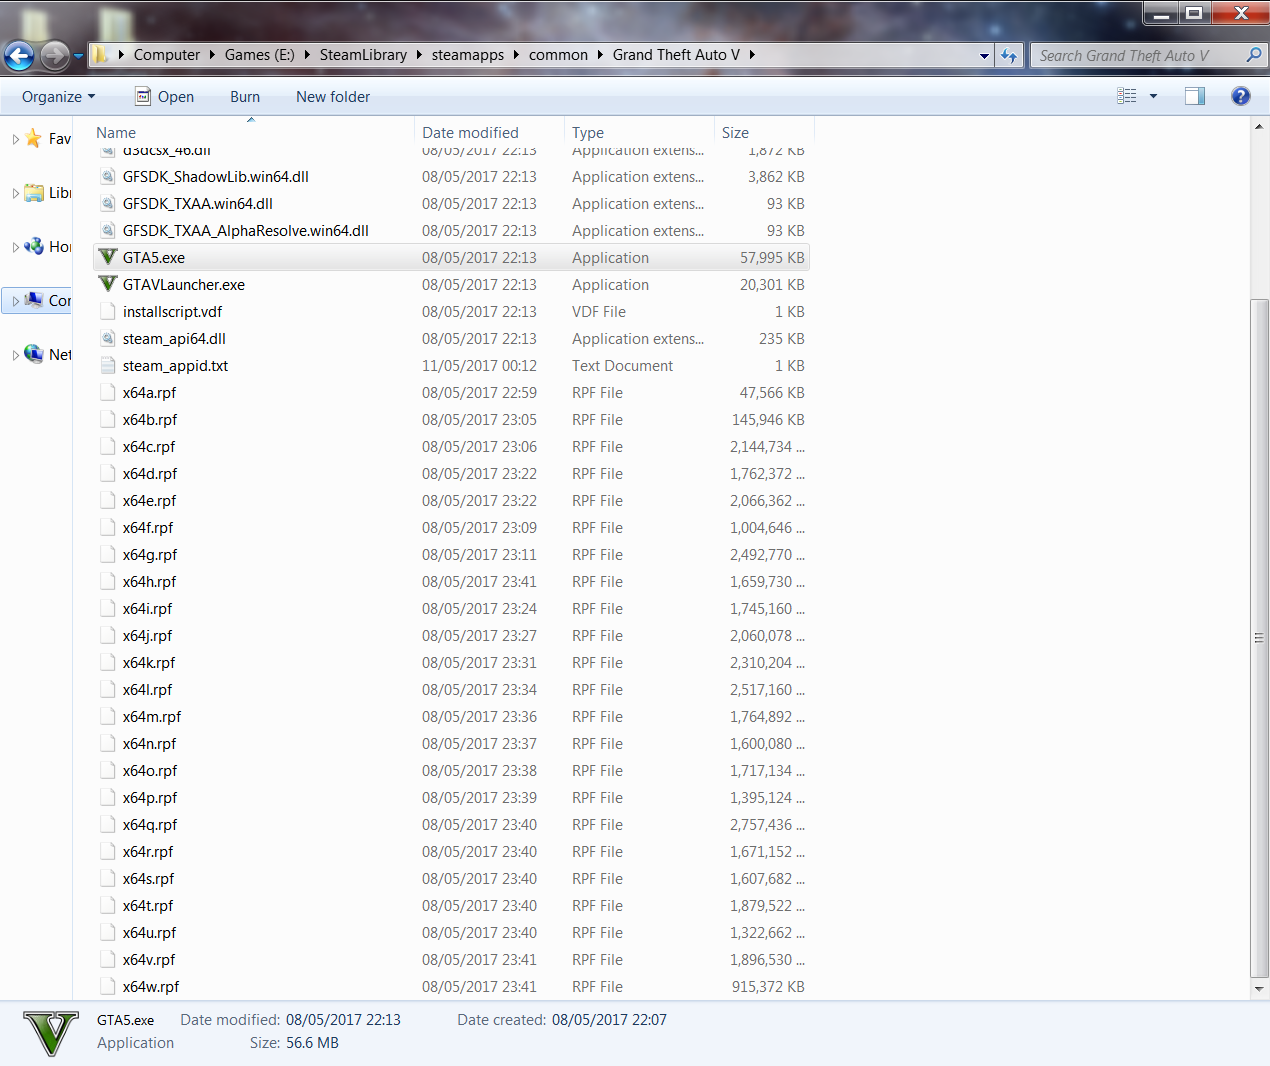
Task: Click the Forward navigation arrow button
Action: point(55,56)
